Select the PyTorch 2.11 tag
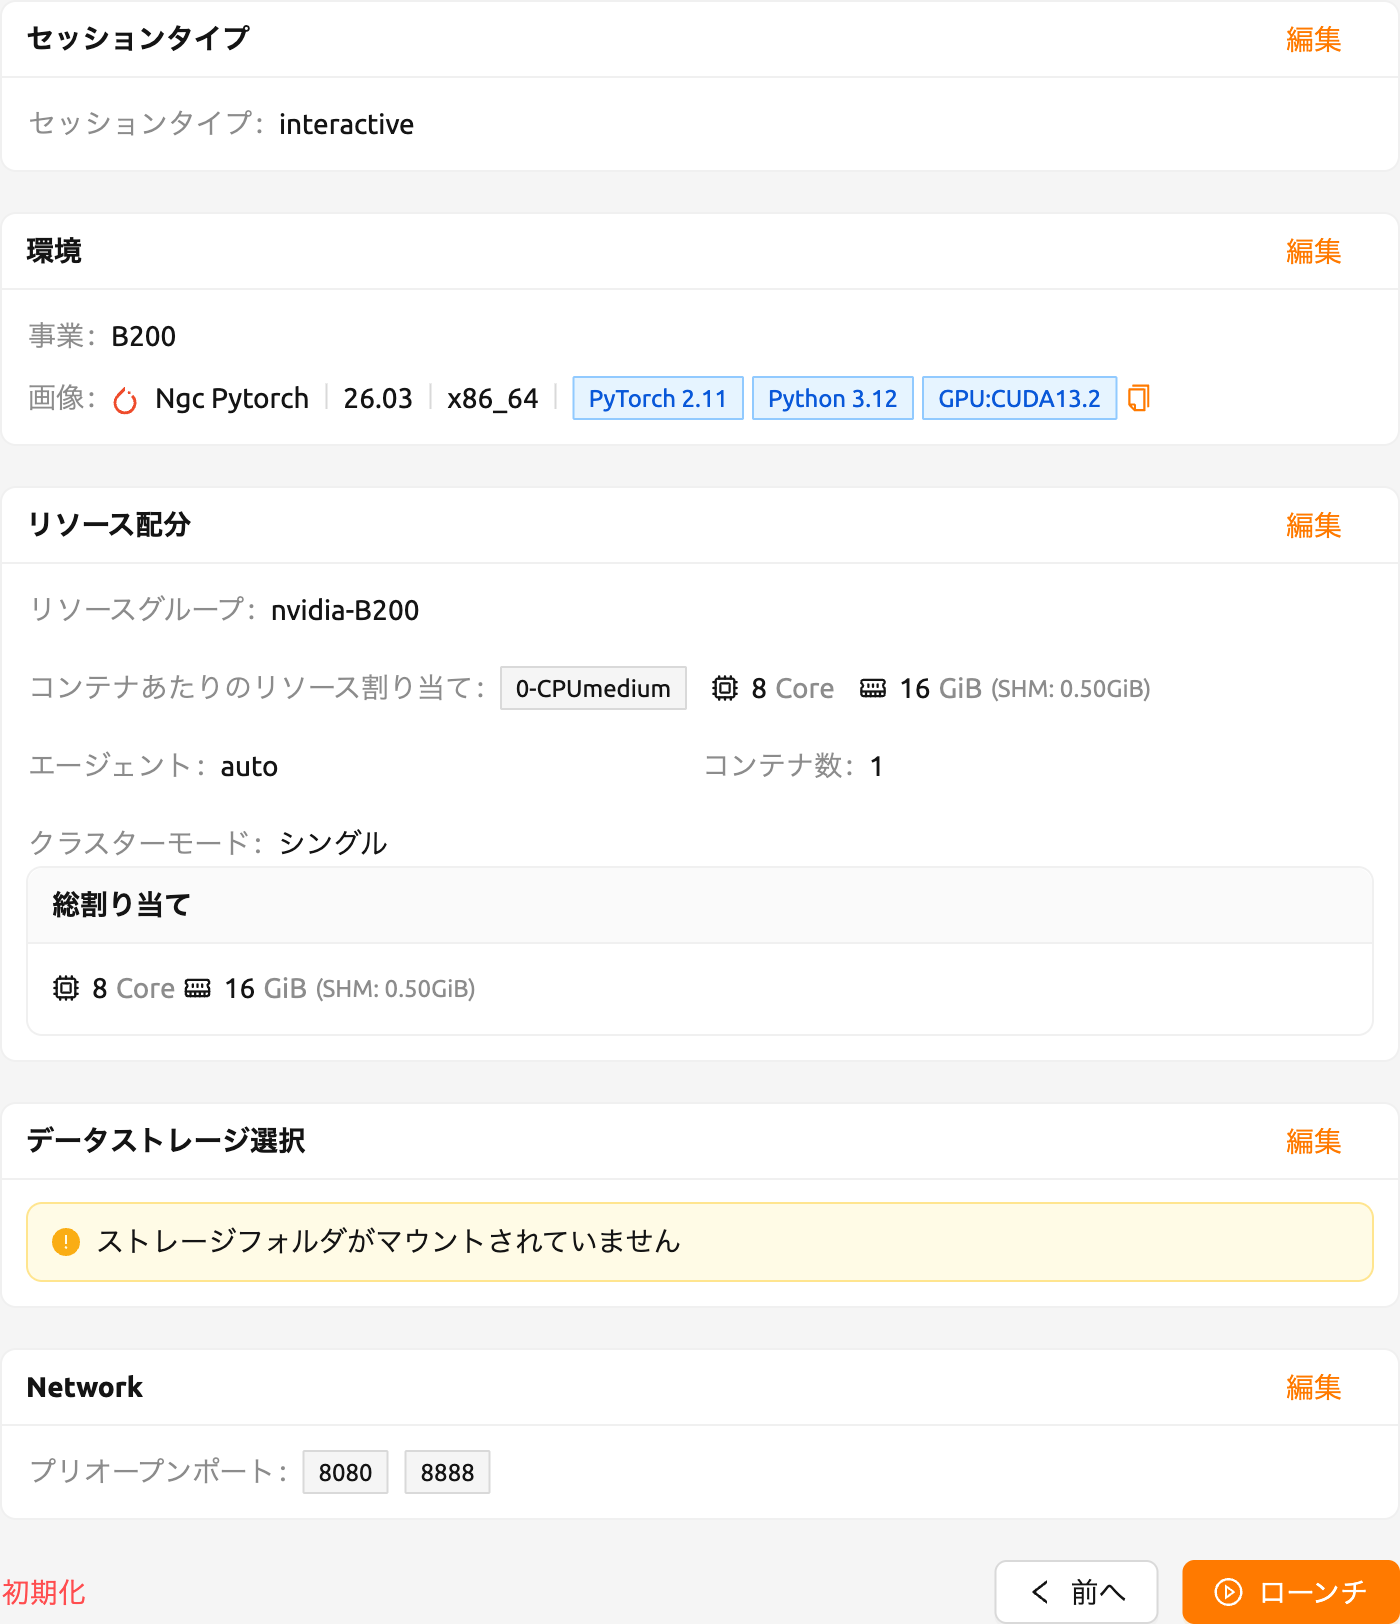Screen dimensions: 1400x1624 click(658, 398)
